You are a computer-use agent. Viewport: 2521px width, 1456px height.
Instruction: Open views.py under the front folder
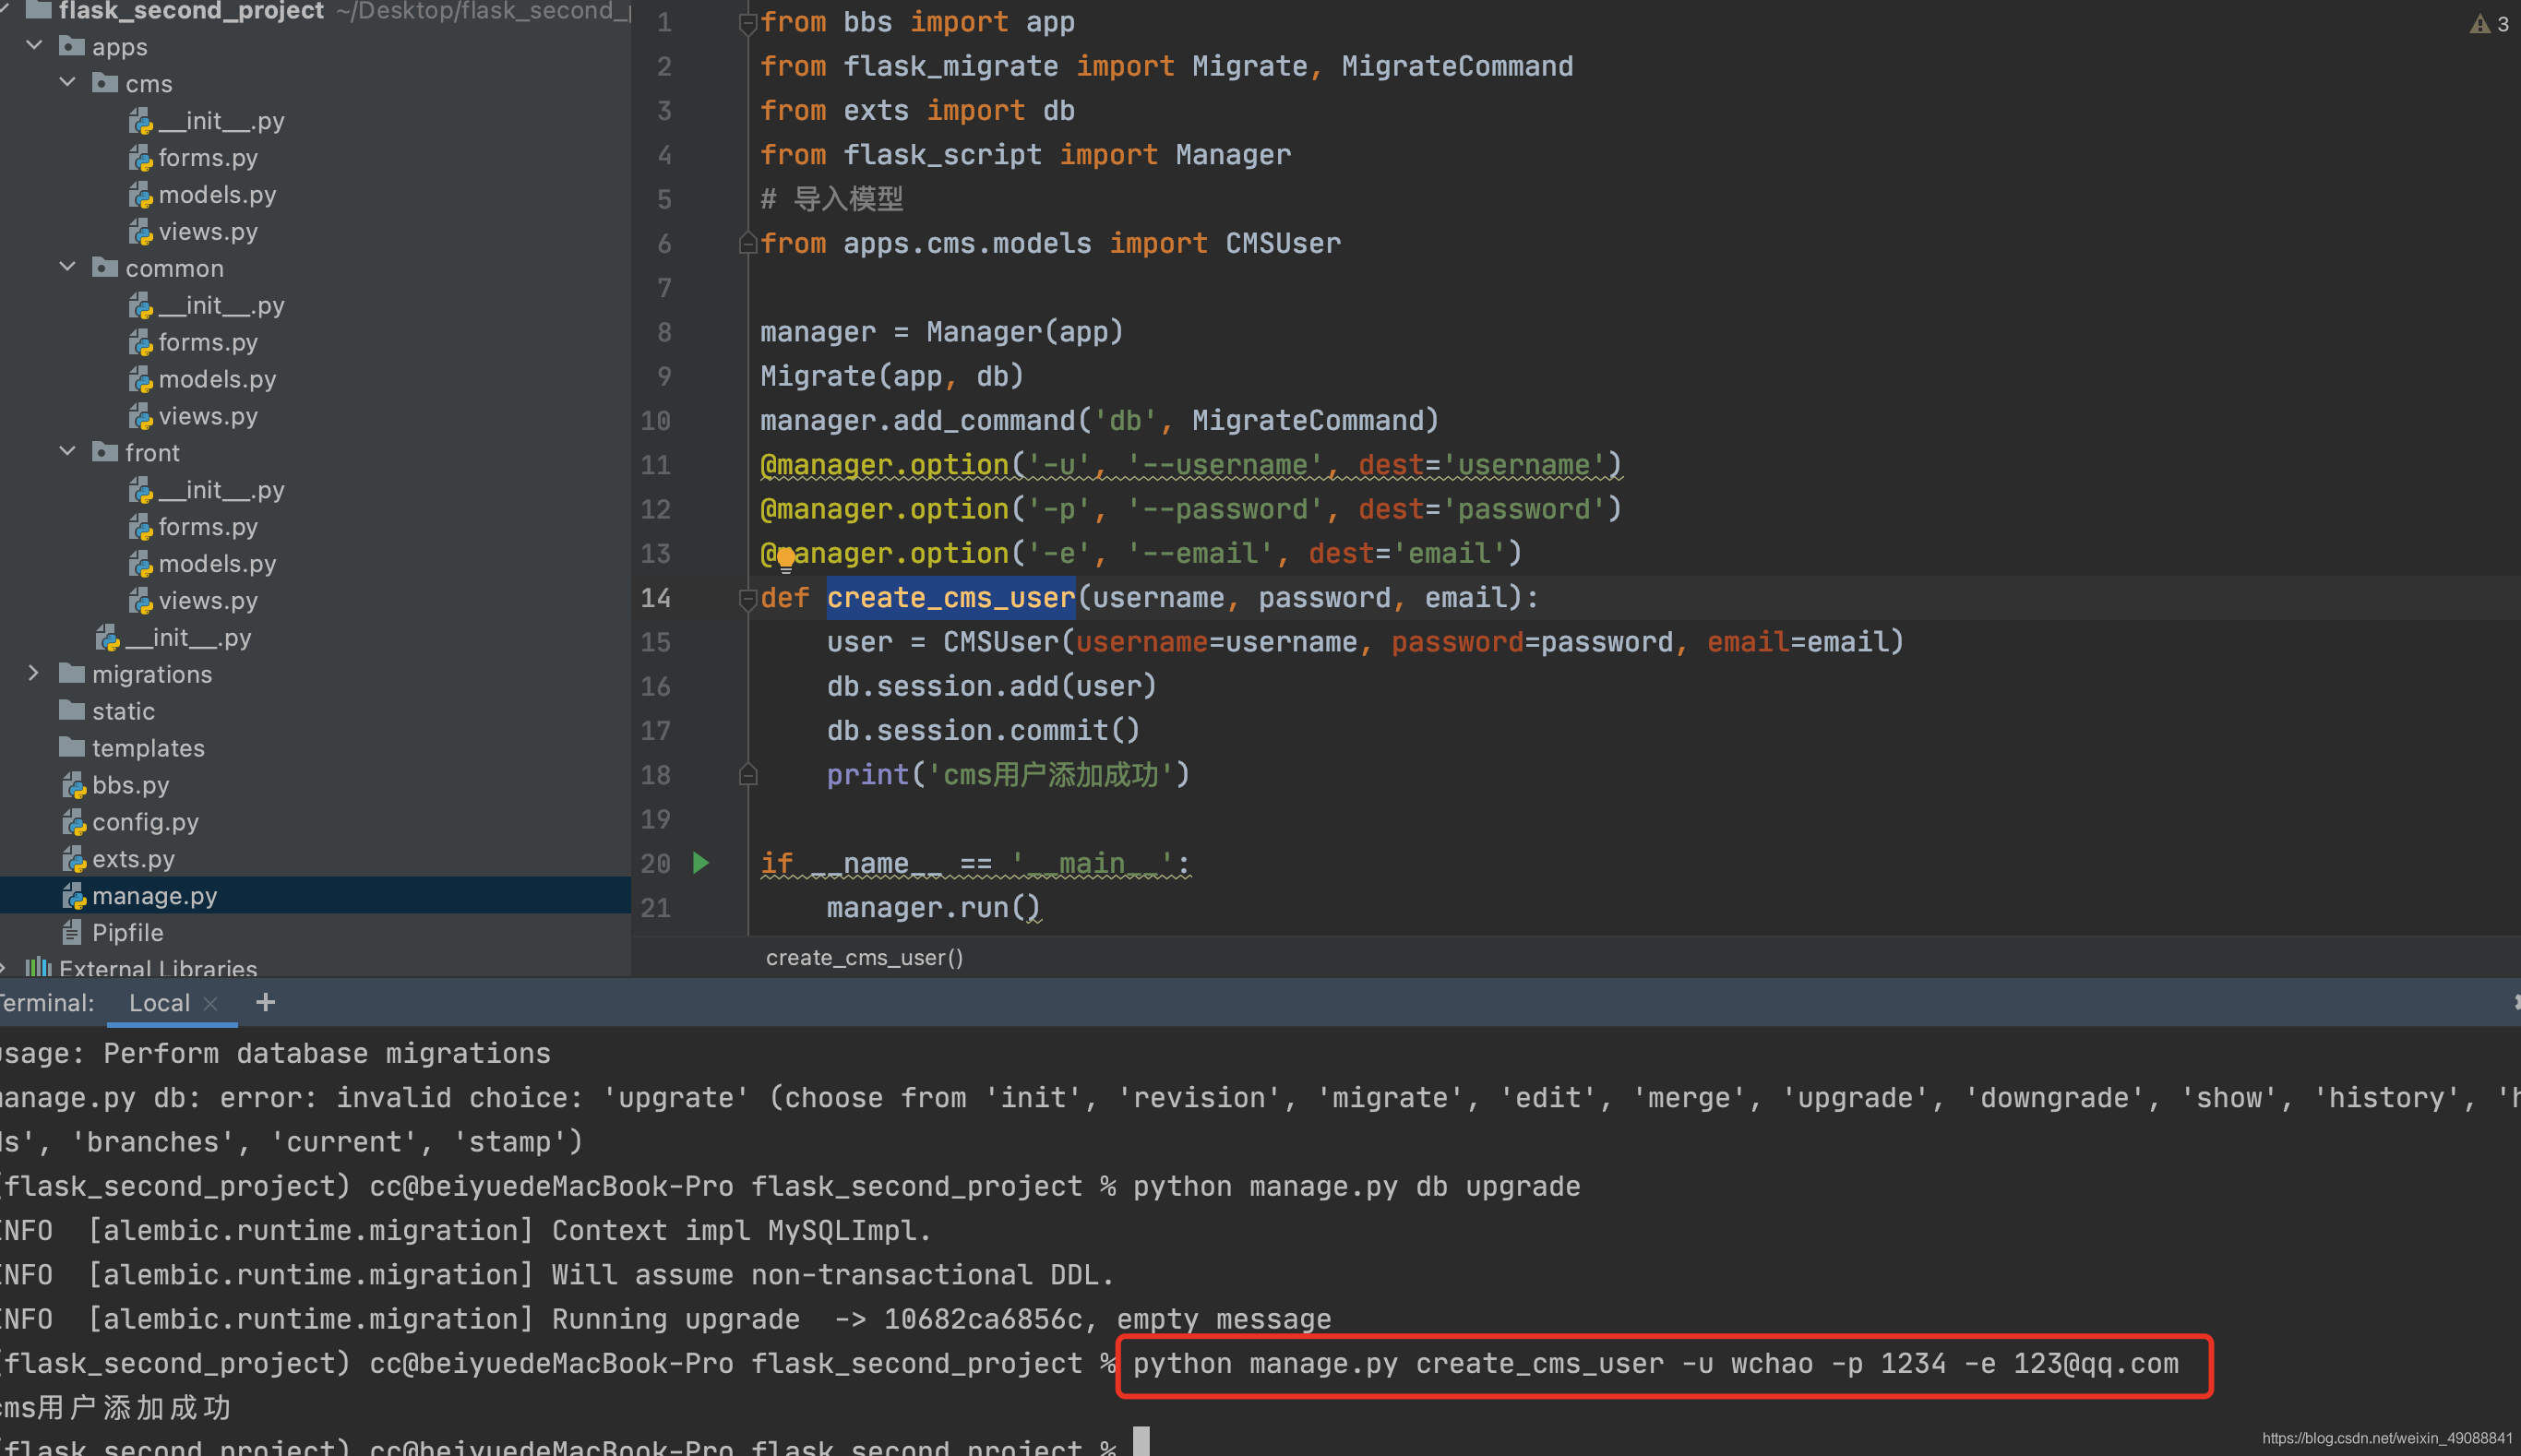pyautogui.click(x=193, y=601)
